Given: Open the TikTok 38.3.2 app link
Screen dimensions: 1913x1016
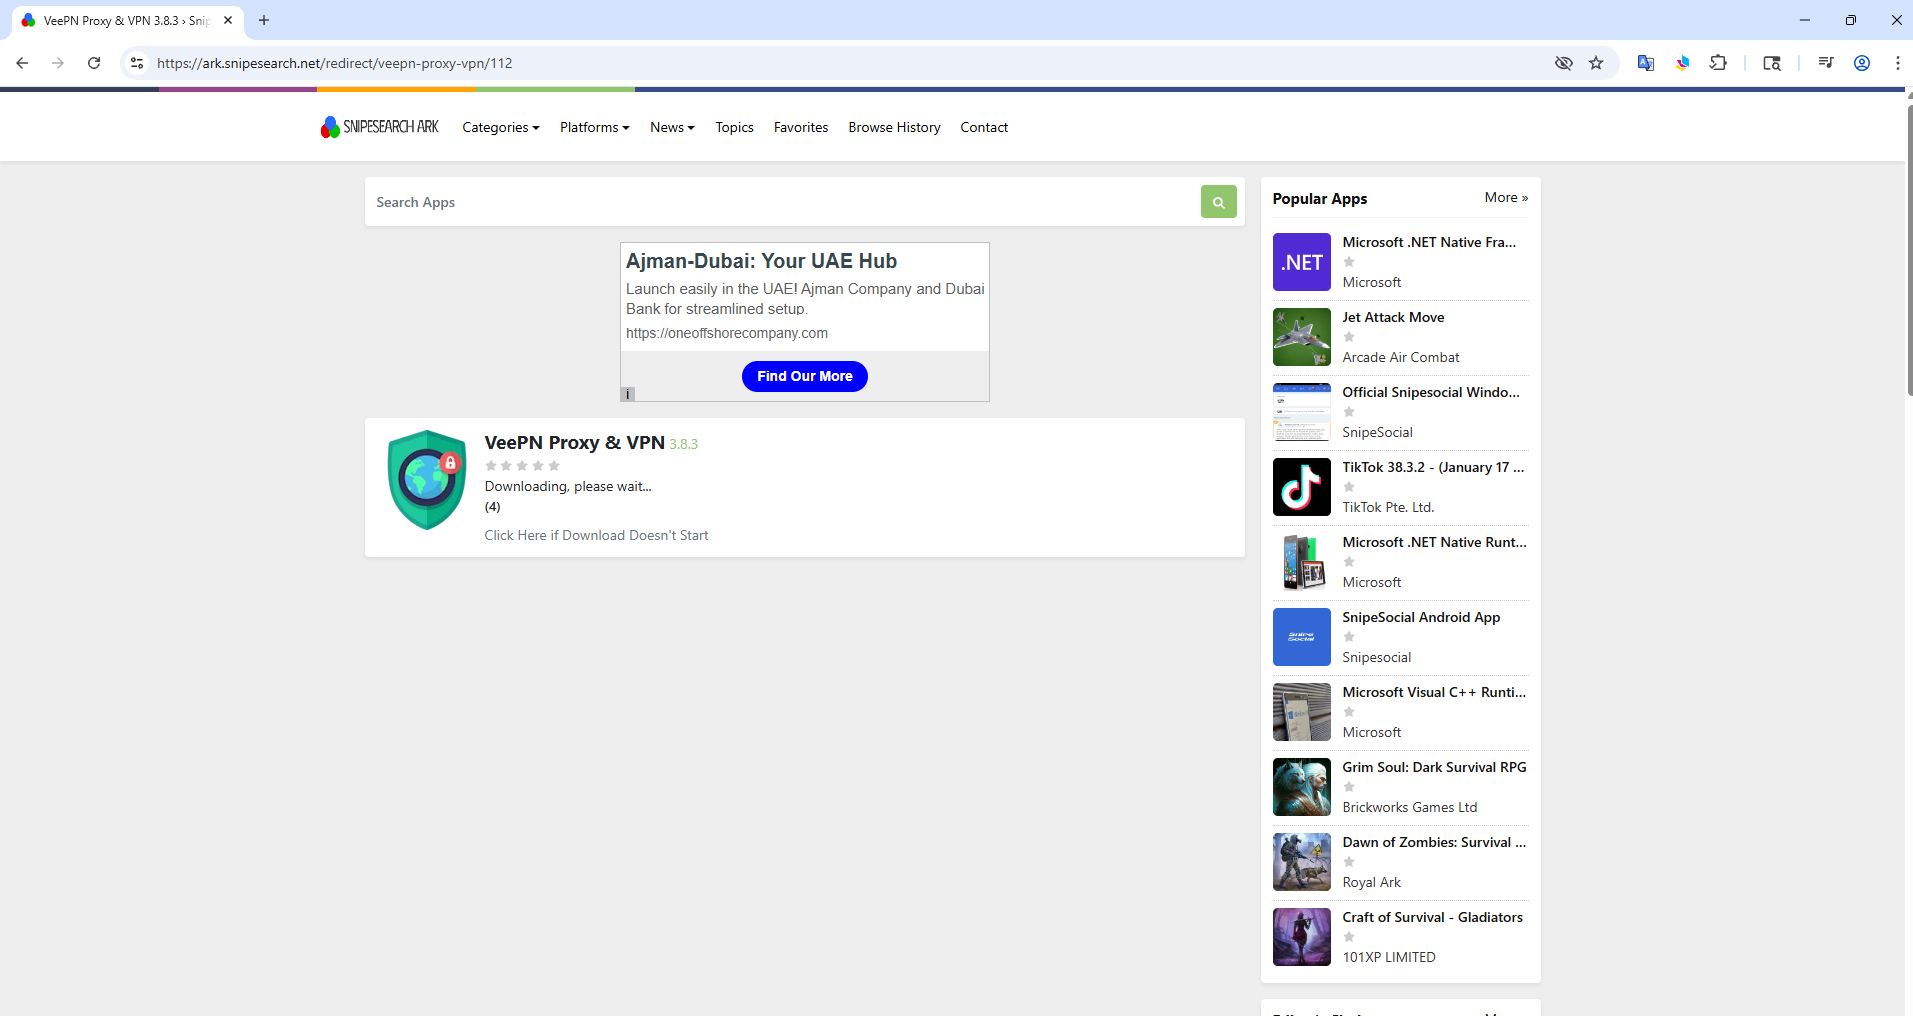Looking at the screenshot, I should pos(1433,467).
